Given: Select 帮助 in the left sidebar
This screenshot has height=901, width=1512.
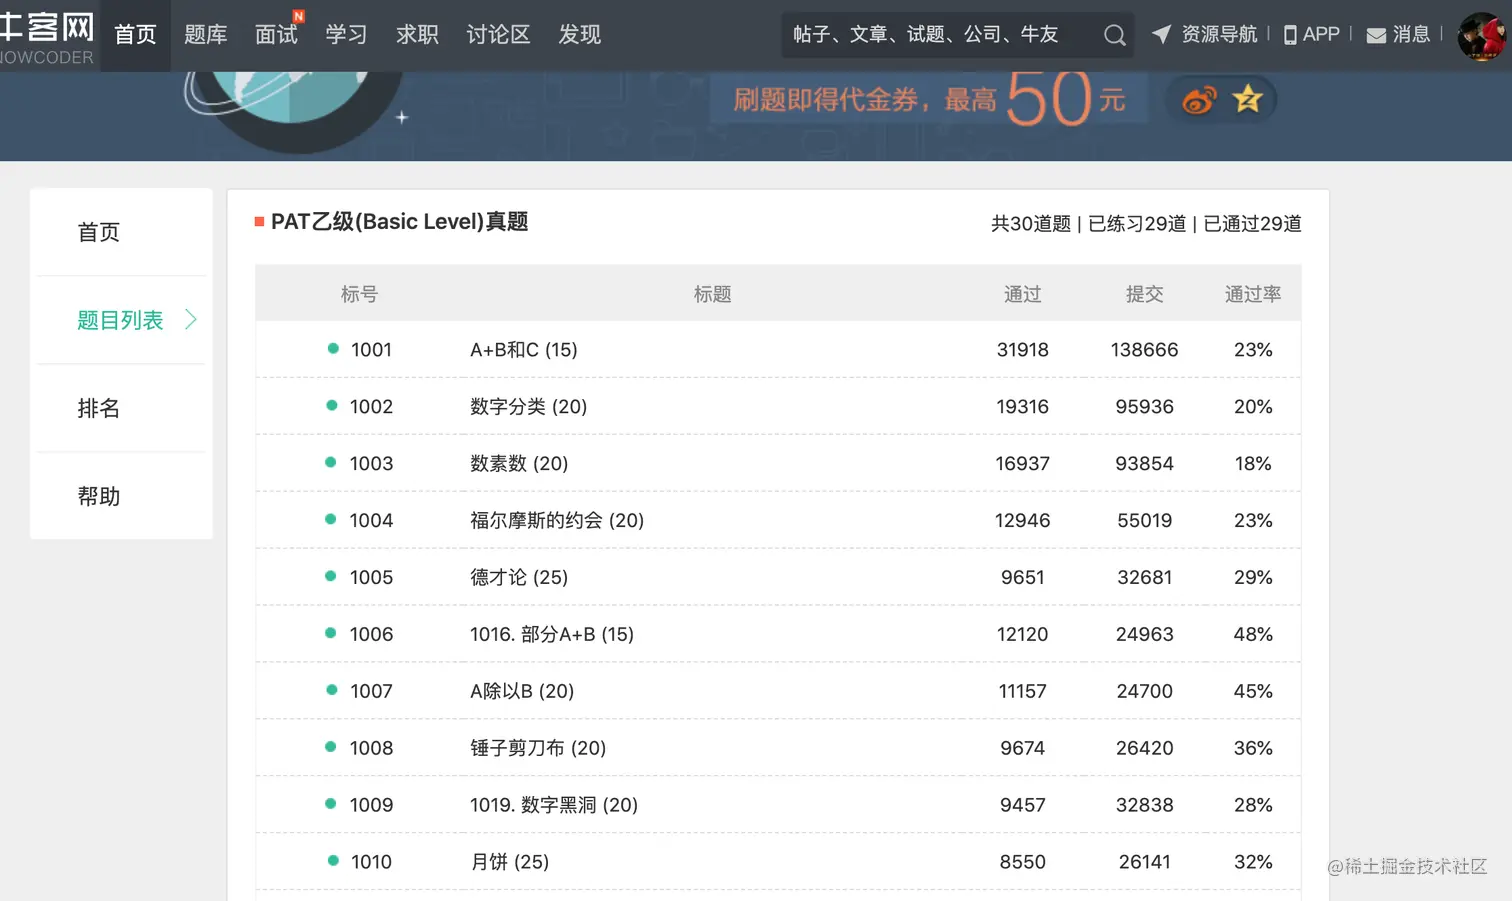Looking at the screenshot, I should 99,496.
